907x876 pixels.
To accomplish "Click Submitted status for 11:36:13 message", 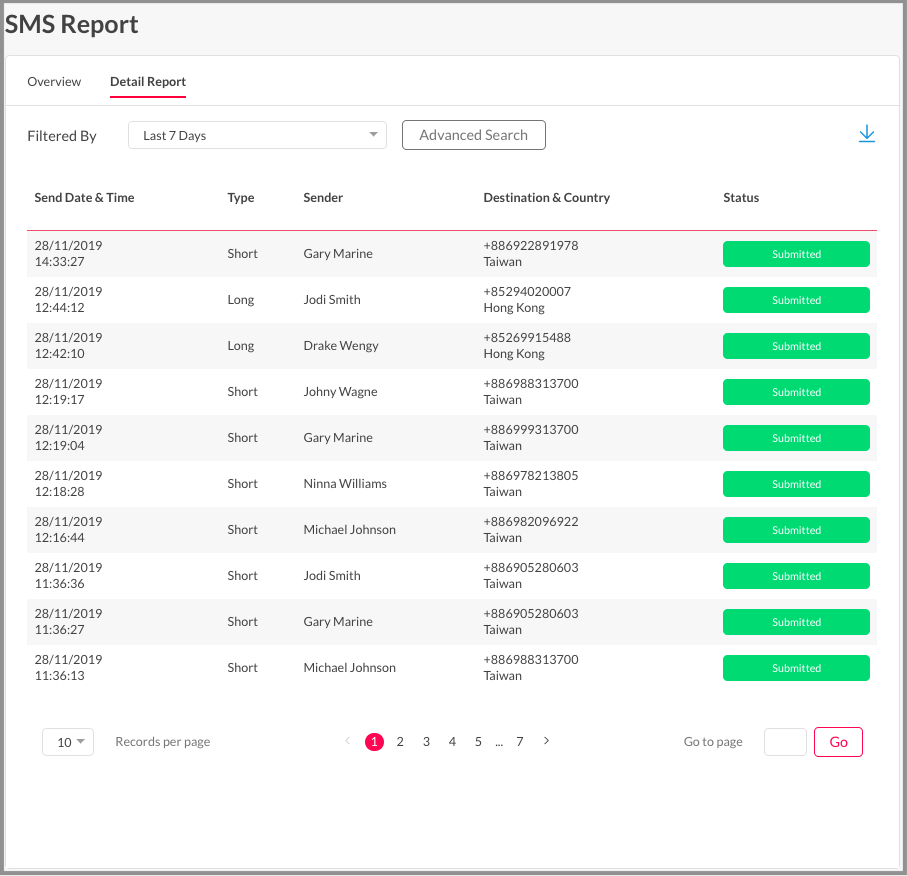I will (x=796, y=668).
